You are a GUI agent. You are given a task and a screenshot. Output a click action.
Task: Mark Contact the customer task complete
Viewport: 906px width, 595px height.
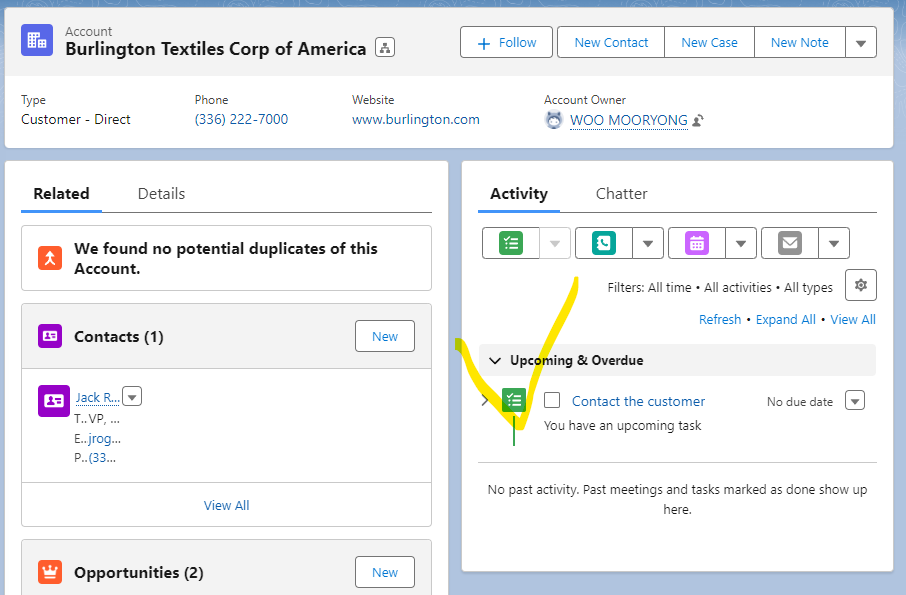552,400
